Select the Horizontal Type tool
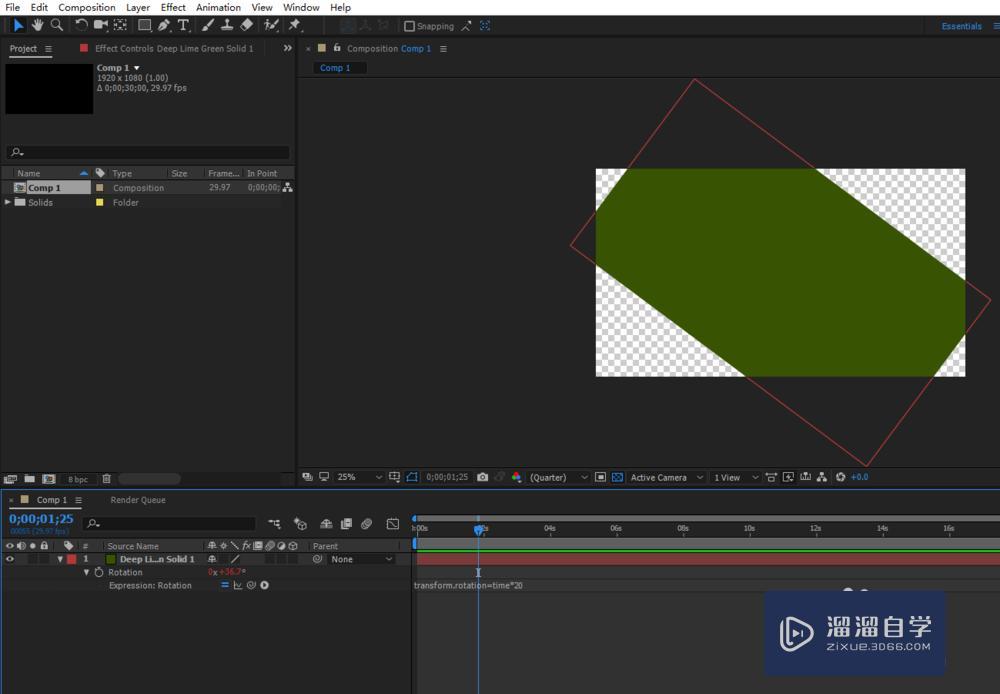The width and height of the screenshot is (1000, 694). click(x=183, y=26)
